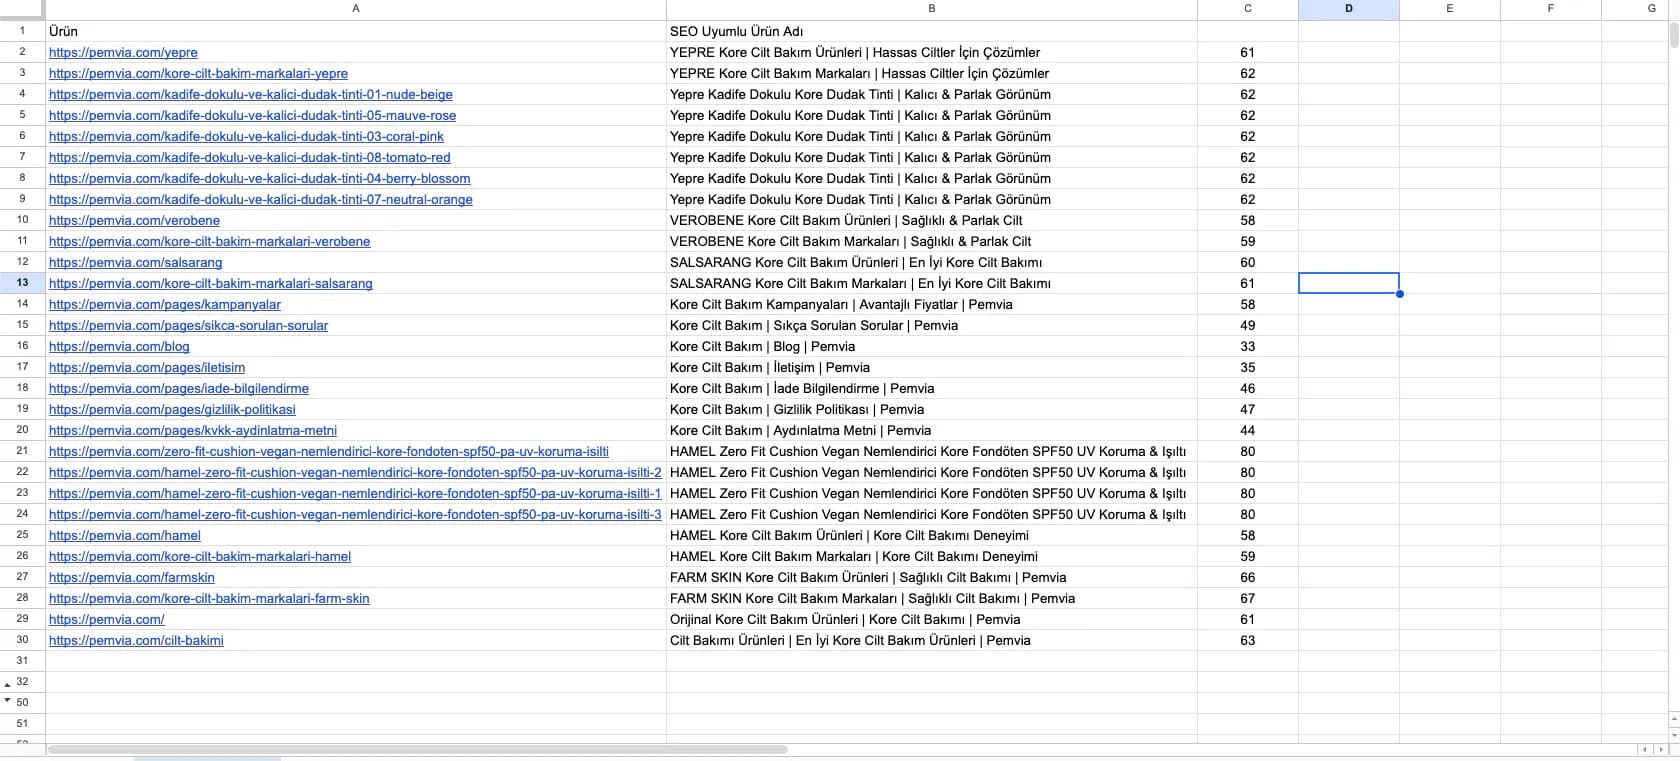1680x761 pixels.
Task: Open the dudak-tinti-03-coral-pink link
Action: (x=246, y=136)
